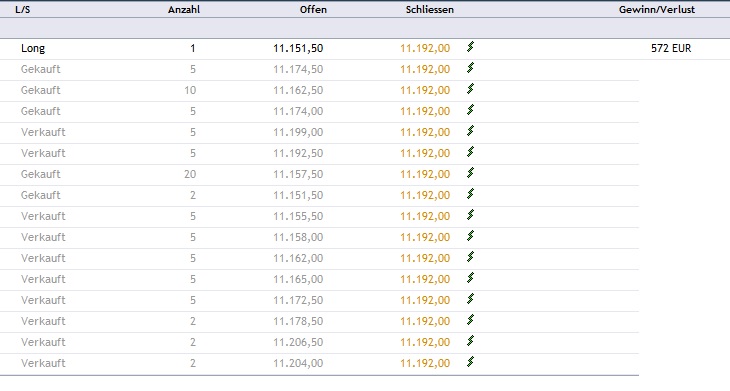Click the 572 EUR profit value
The height and width of the screenshot is (391, 730).
[671, 48]
